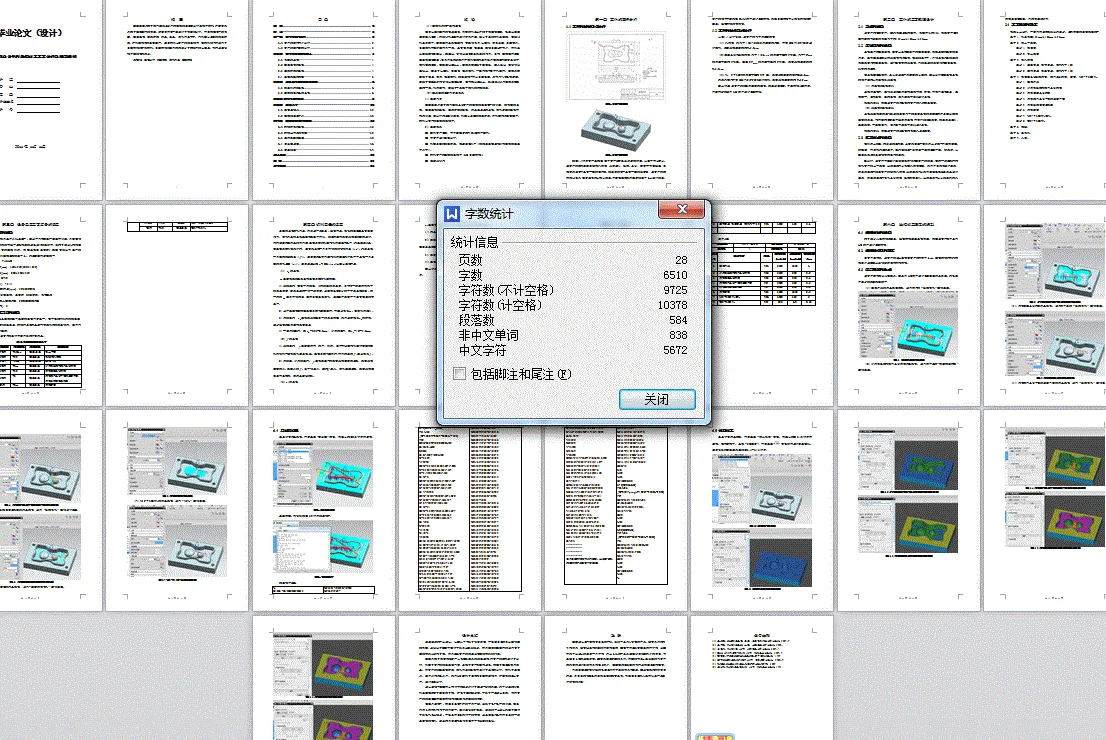Screen dimensions: 1106x740
Task: Close the 字数统计 dialog with 关闭 button
Action: point(657,399)
